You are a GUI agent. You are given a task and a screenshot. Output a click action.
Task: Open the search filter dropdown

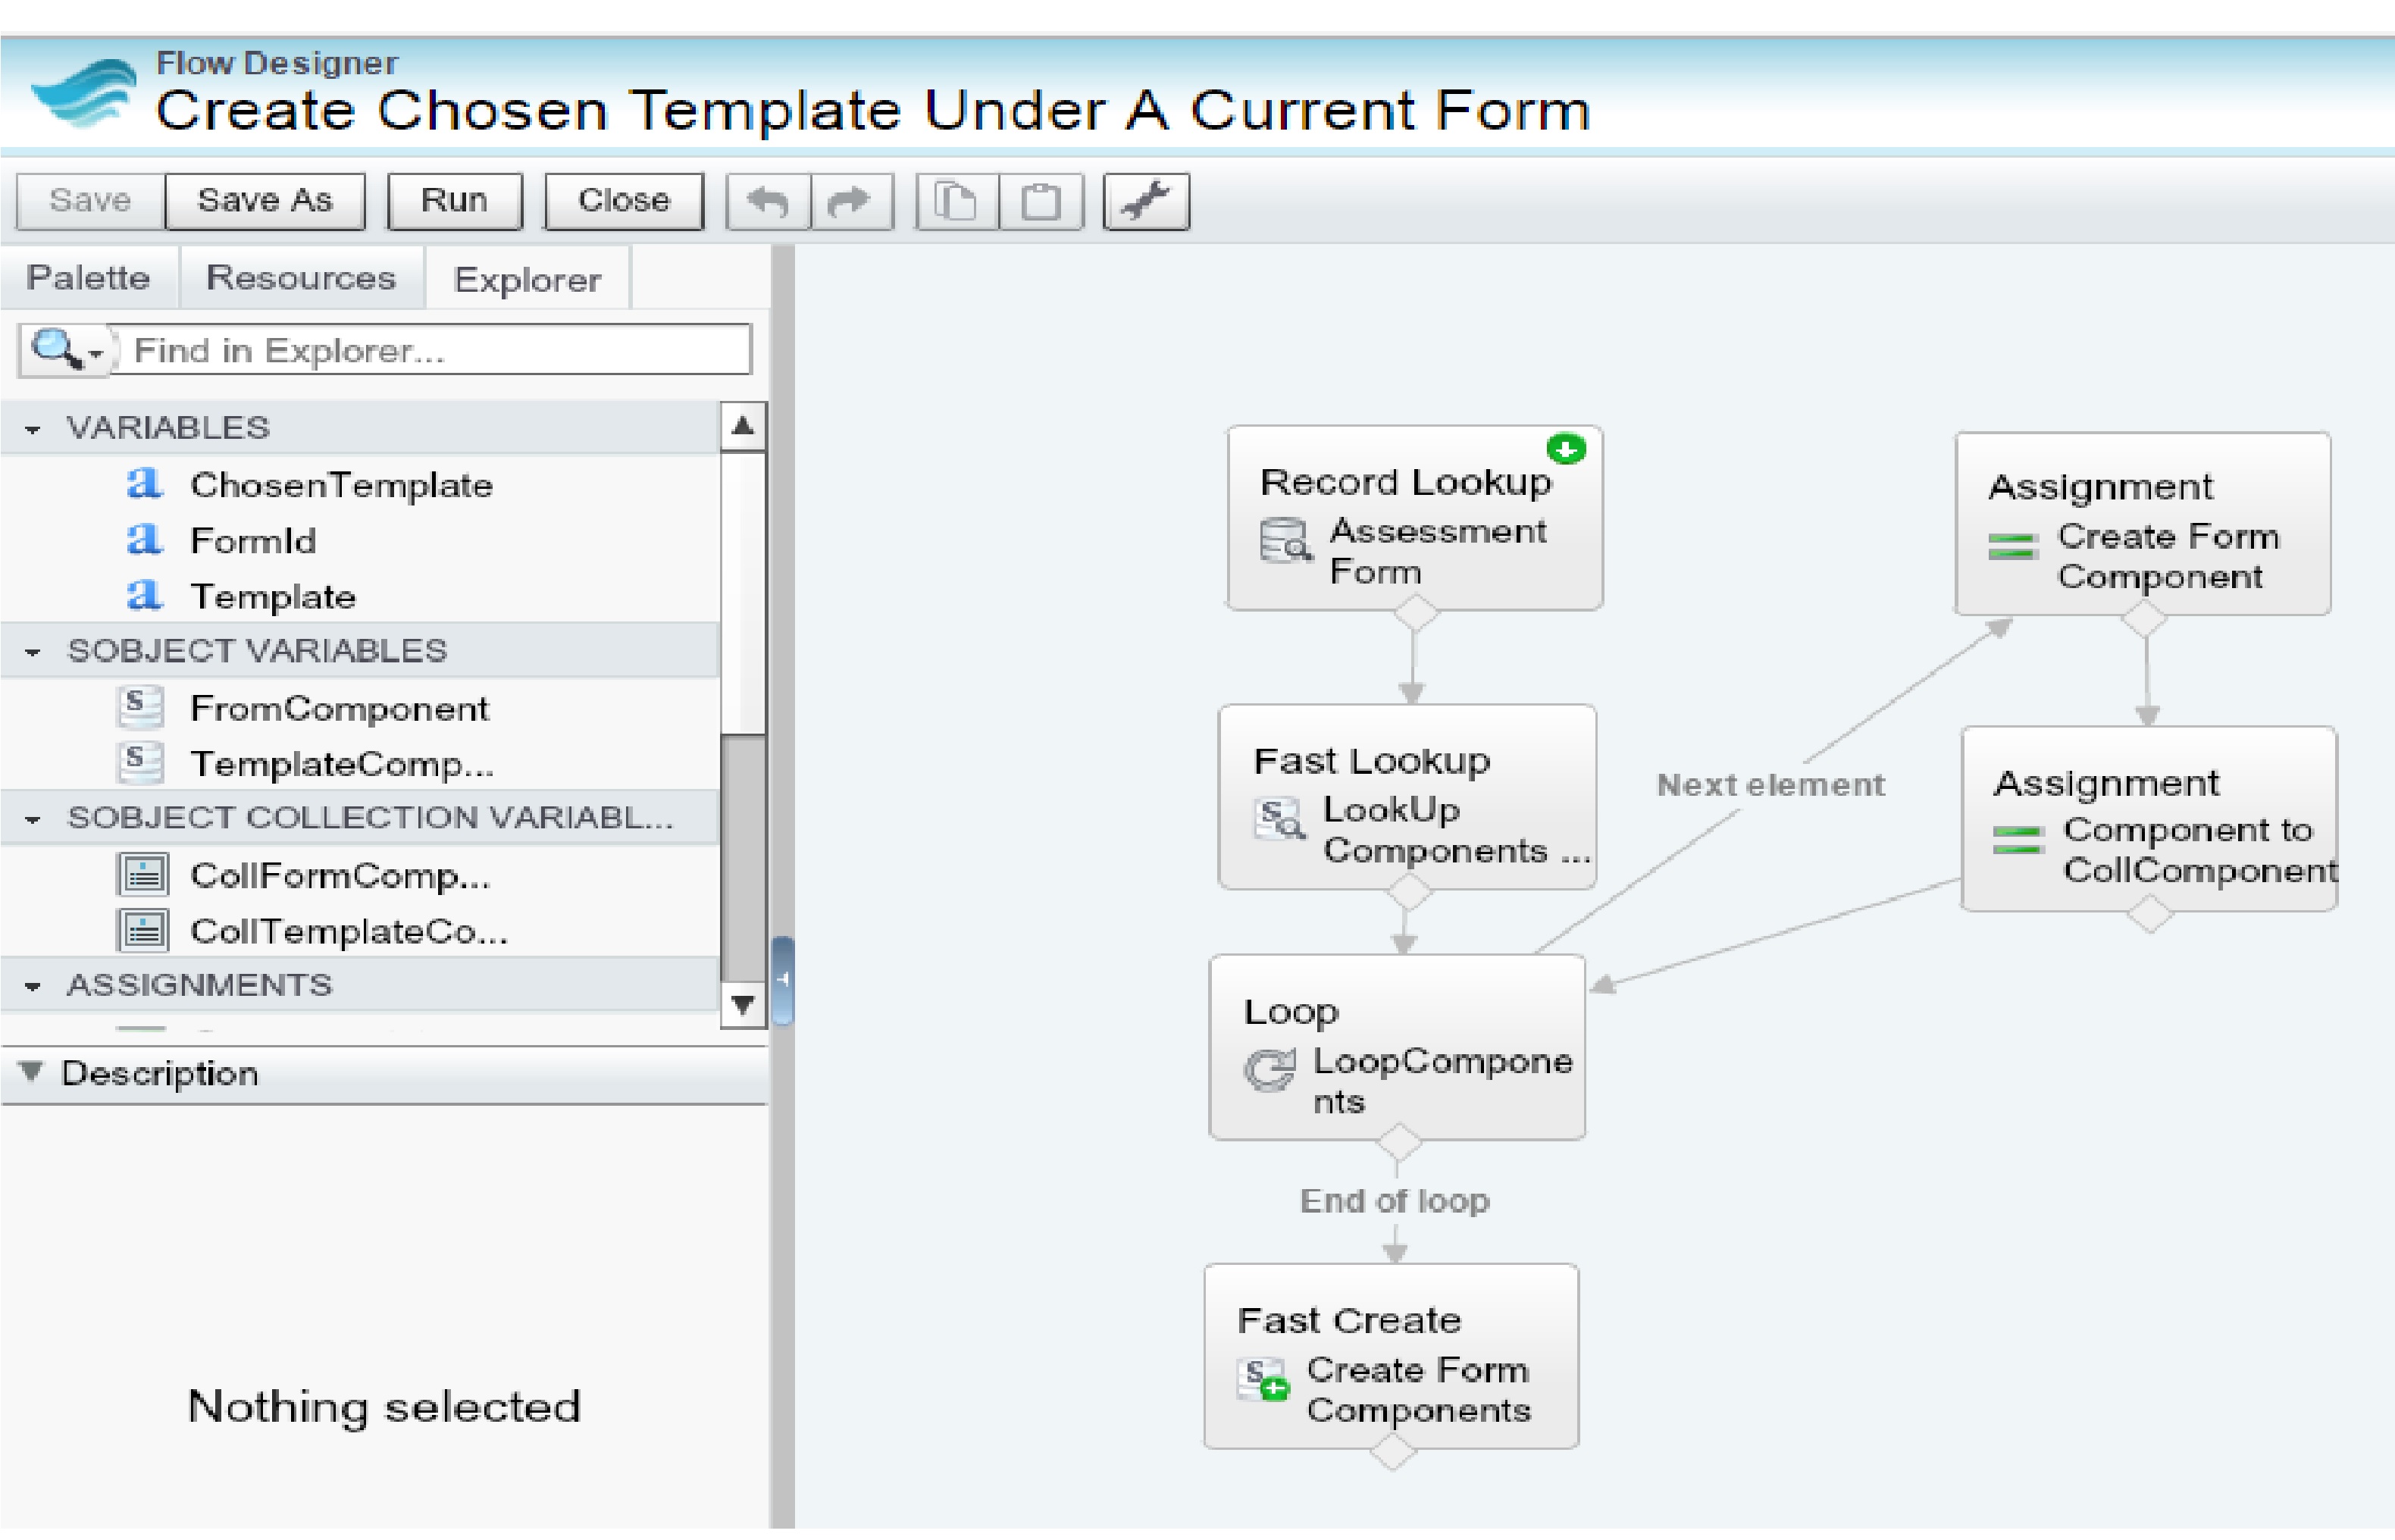point(95,352)
